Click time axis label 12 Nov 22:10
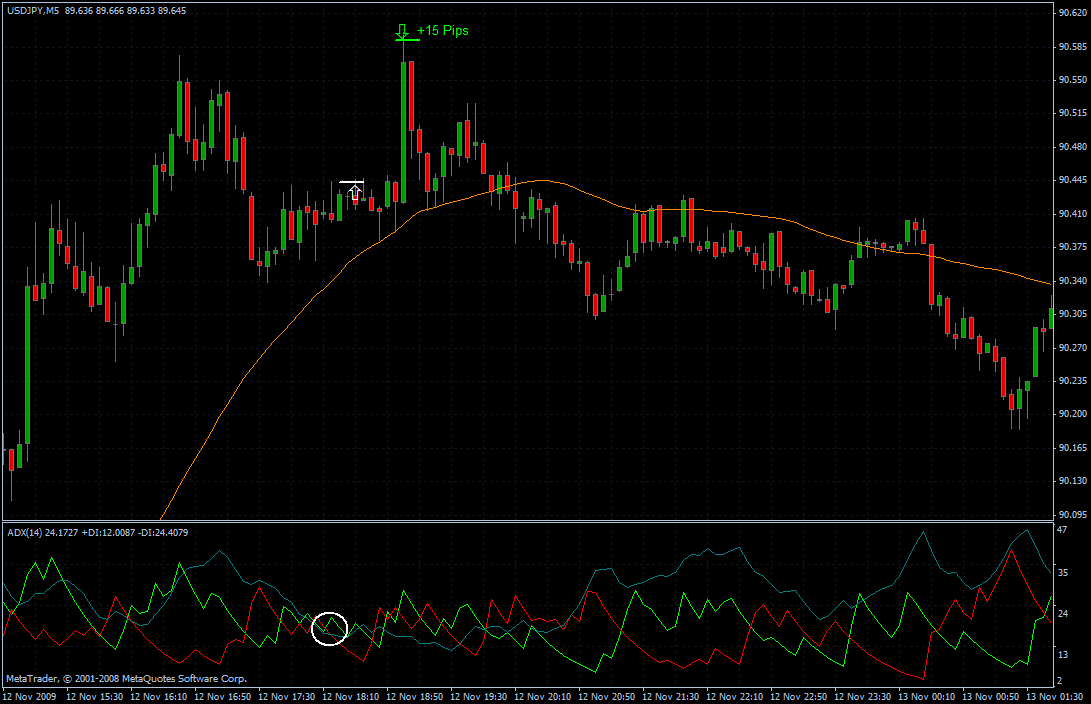The image size is (1091, 704). 735,696
